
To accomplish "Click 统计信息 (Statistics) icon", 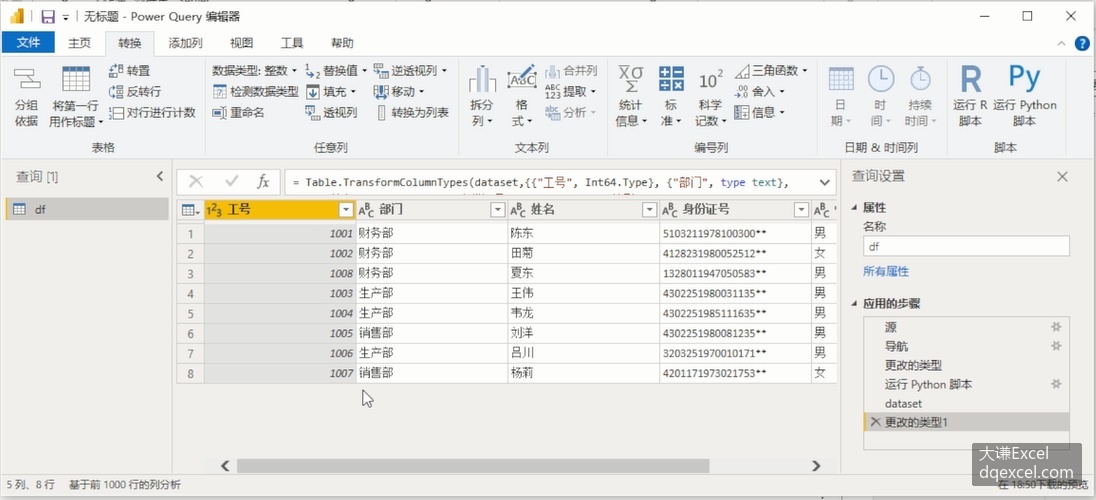I will click(x=631, y=78).
